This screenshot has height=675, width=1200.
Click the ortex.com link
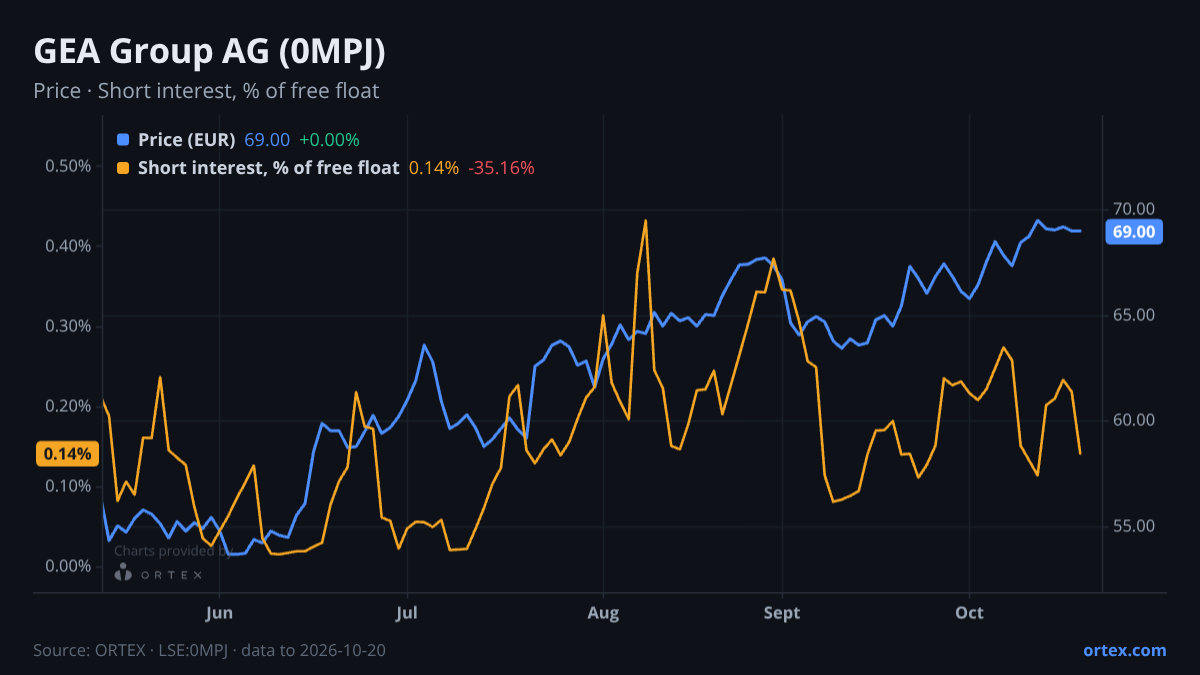click(1124, 650)
